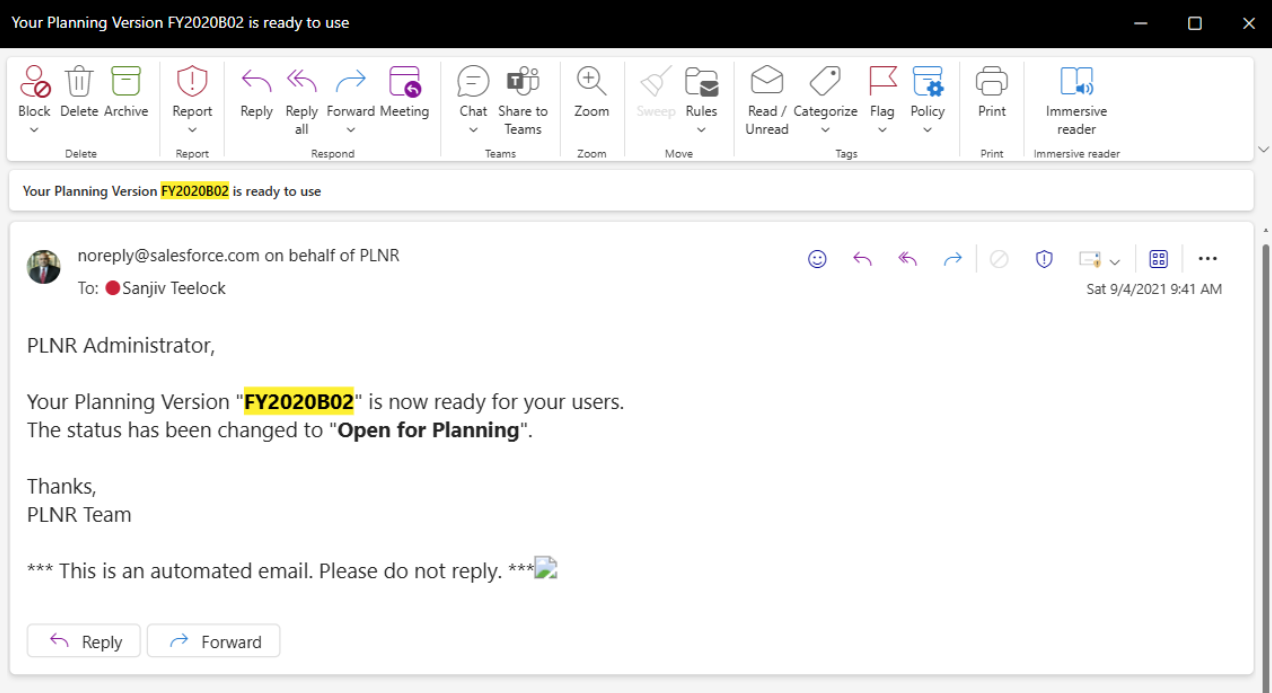This screenshot has height=693, width=1272.
Task: Delete this email using trash icon
Action: pyautogui.click(x=79, y=82)
